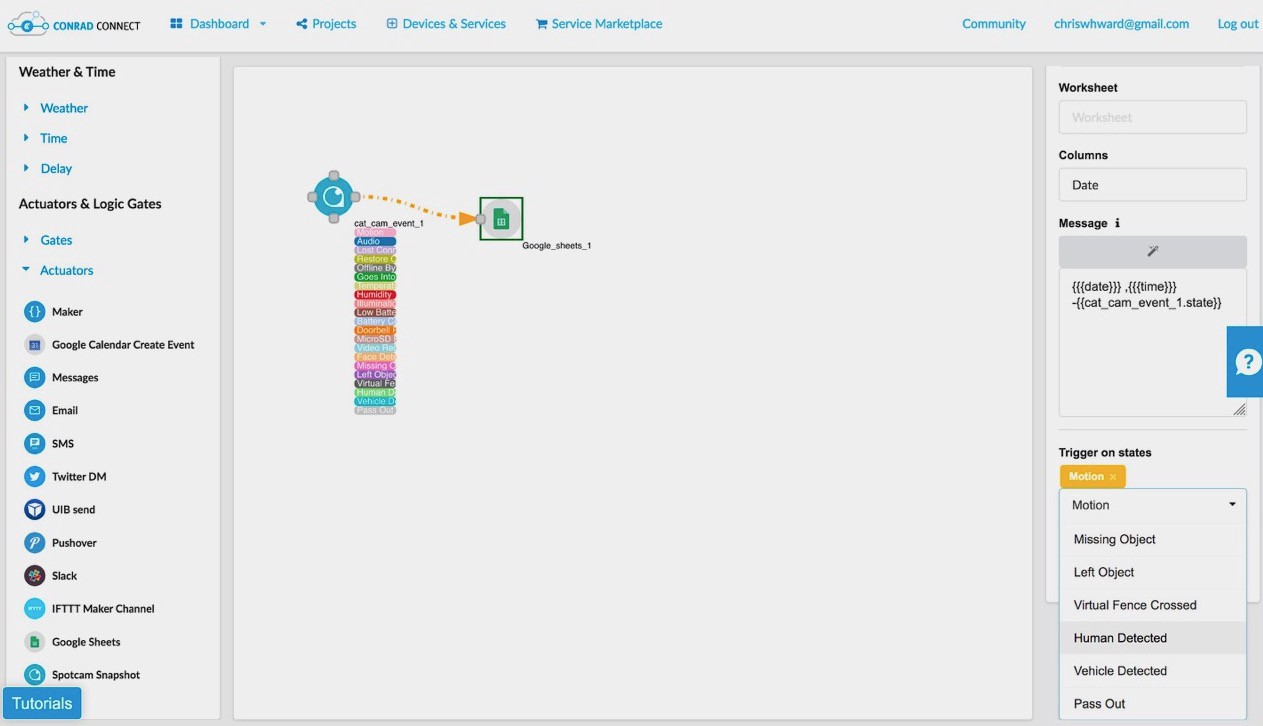Select the Email actuator icon
The height and width of the screenshot is (726, 1263).
[35, 411]
